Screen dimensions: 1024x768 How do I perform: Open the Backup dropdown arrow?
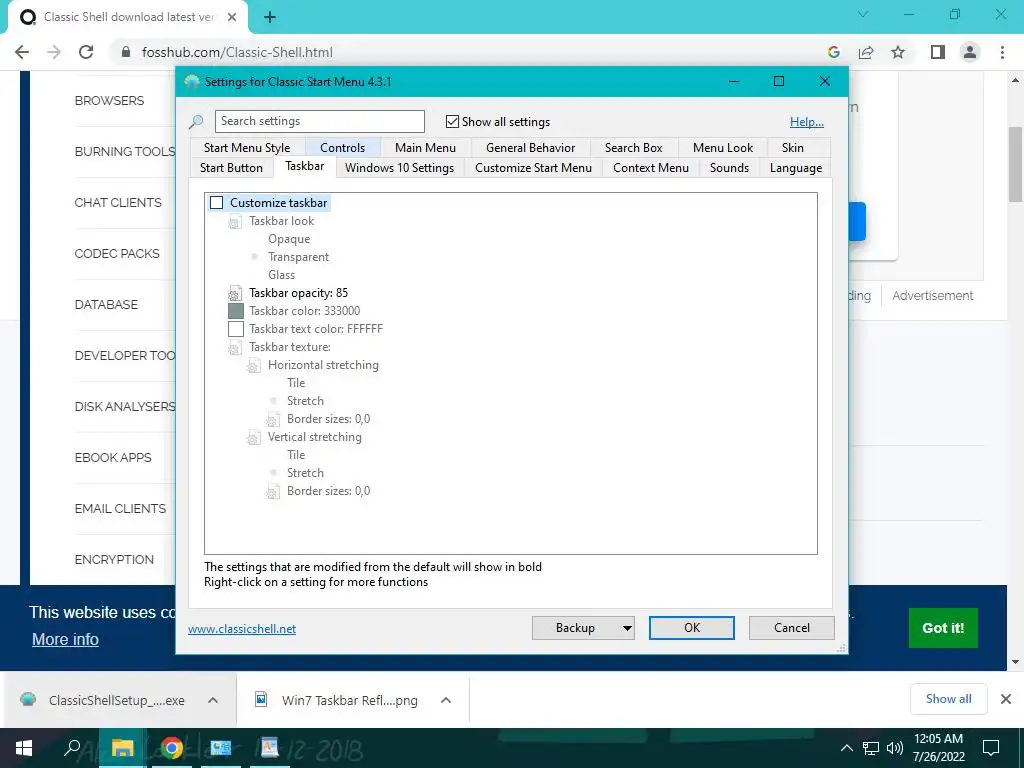(627, 628)
